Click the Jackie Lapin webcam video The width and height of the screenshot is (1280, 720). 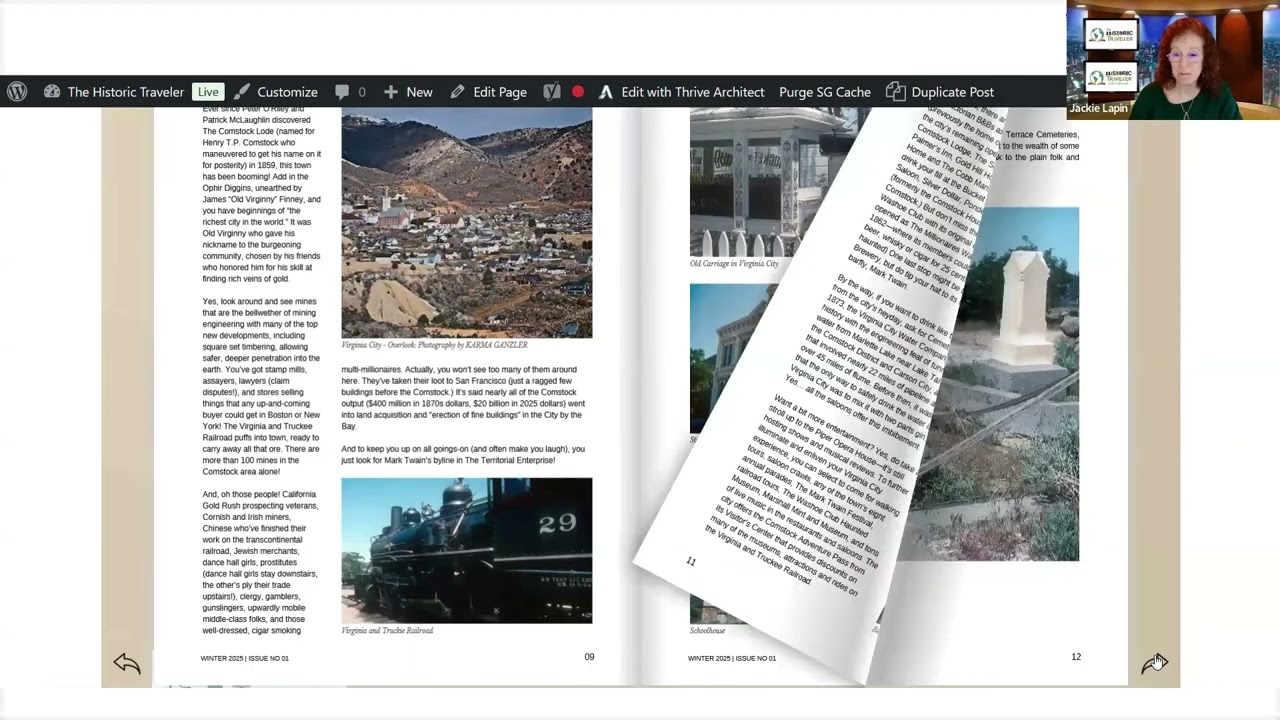click(1173, 60)
